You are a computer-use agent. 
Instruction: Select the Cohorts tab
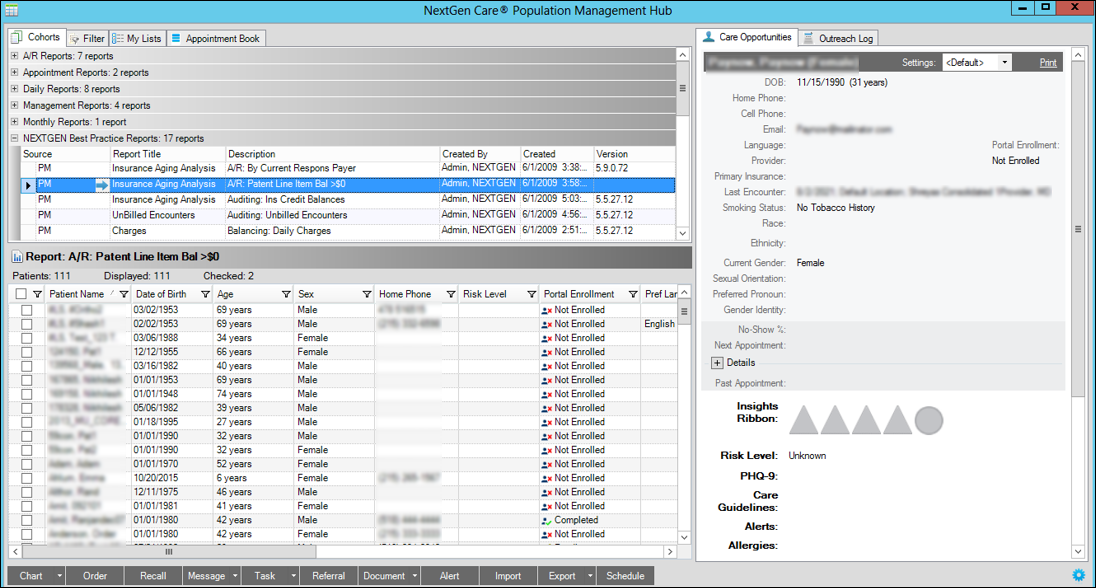pos(37,37)
